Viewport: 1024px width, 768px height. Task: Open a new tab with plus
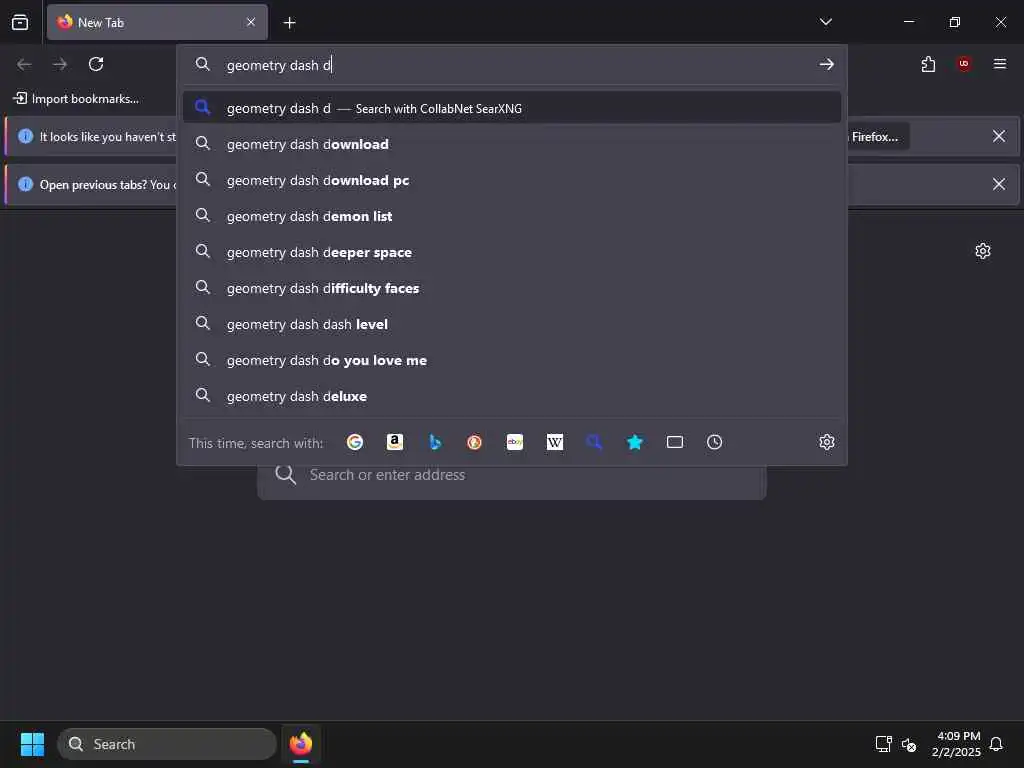(289, 23)
